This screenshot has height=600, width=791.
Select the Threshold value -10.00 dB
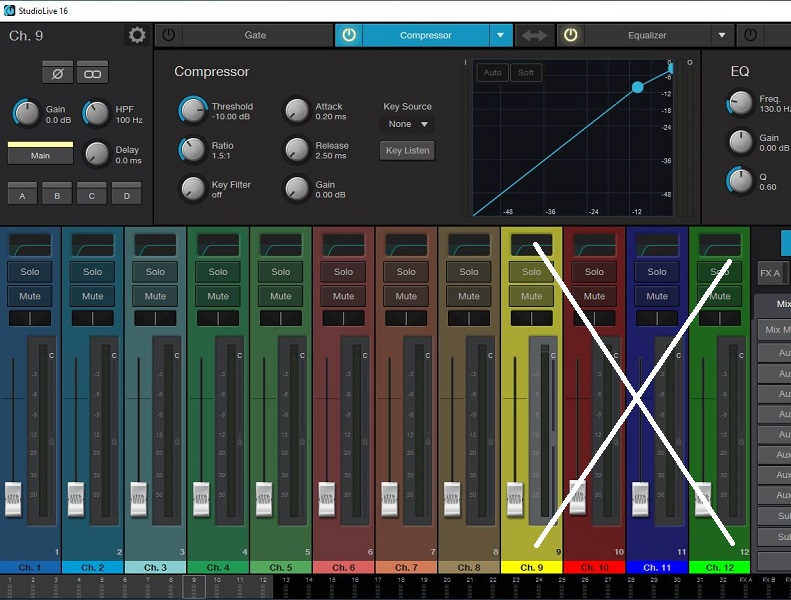[x=231, y=117]
